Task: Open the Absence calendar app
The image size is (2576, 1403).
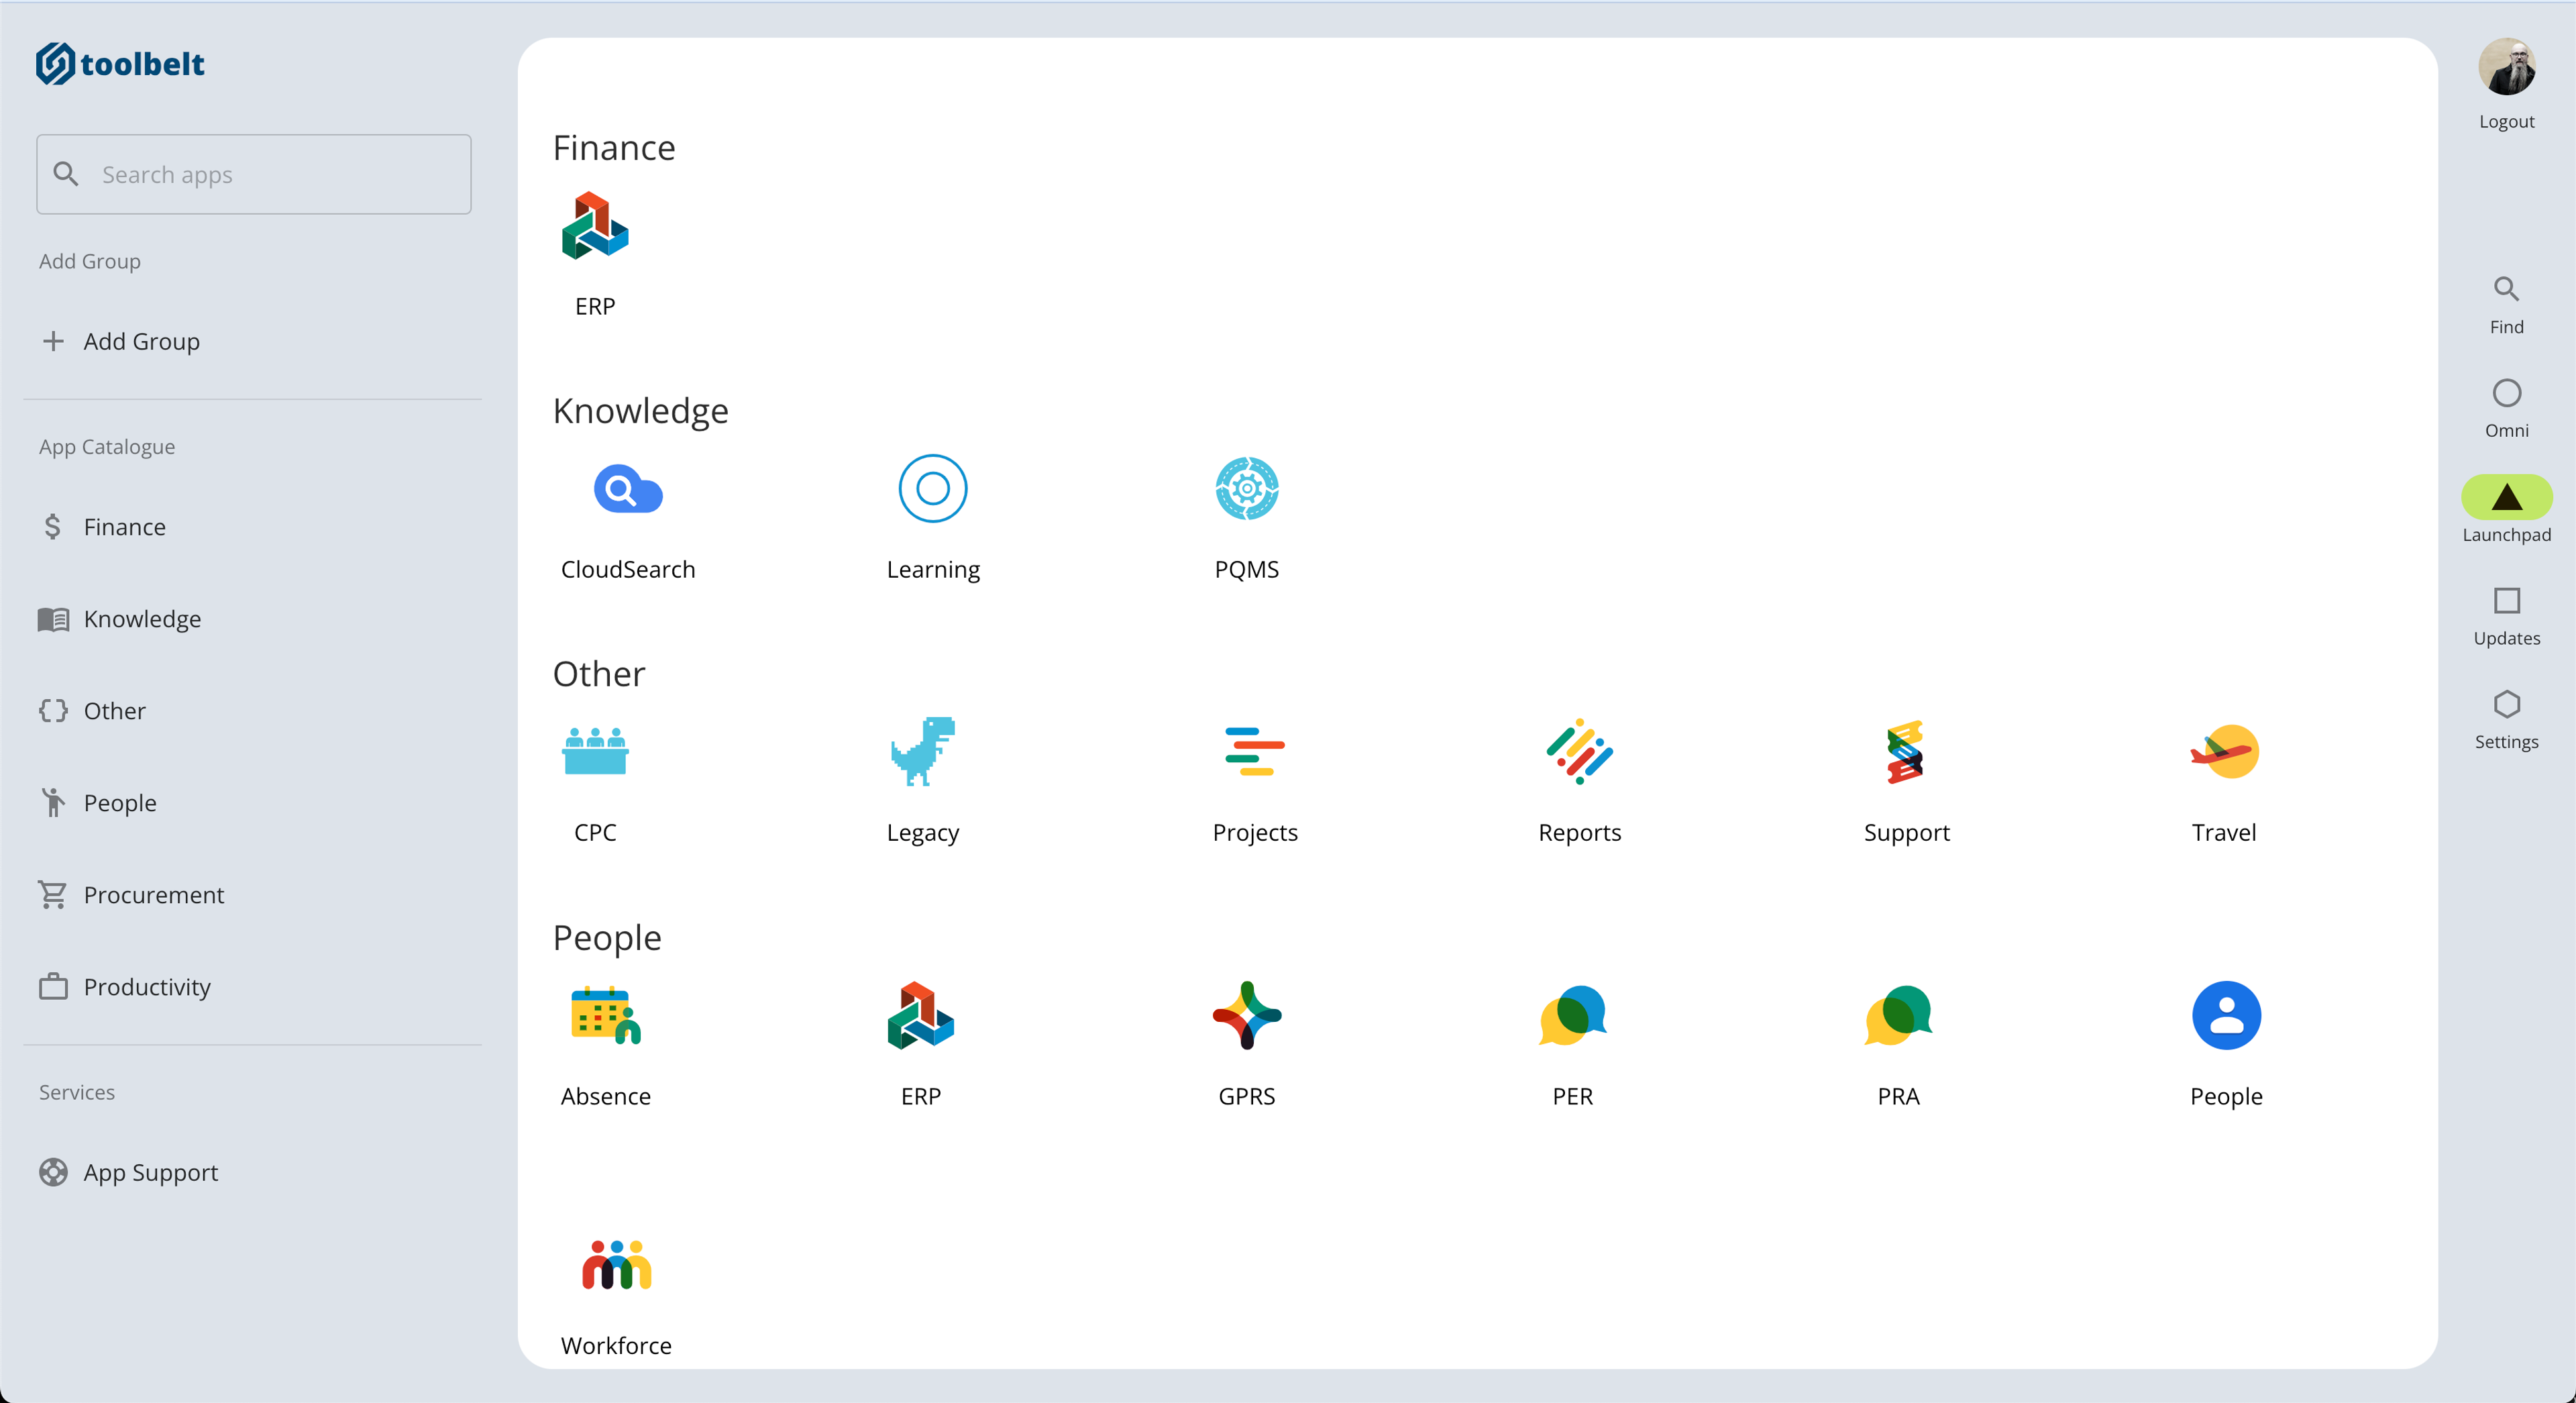Action: coord(605,1016)
